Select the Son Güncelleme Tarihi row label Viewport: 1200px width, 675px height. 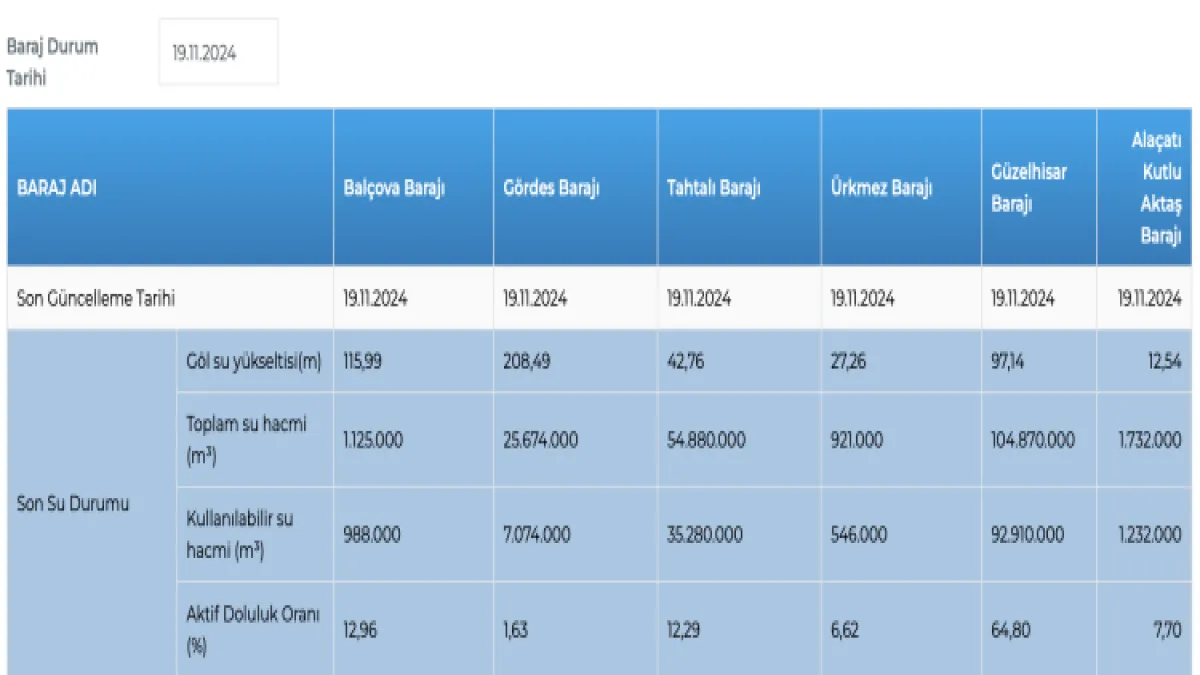(x=97, y=299)
